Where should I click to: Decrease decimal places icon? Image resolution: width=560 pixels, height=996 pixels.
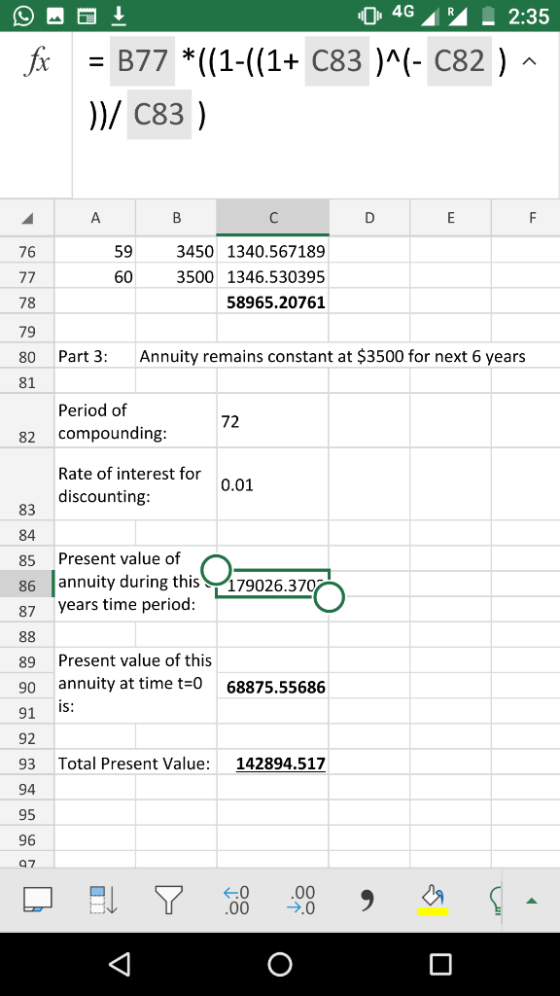(301, 900)
